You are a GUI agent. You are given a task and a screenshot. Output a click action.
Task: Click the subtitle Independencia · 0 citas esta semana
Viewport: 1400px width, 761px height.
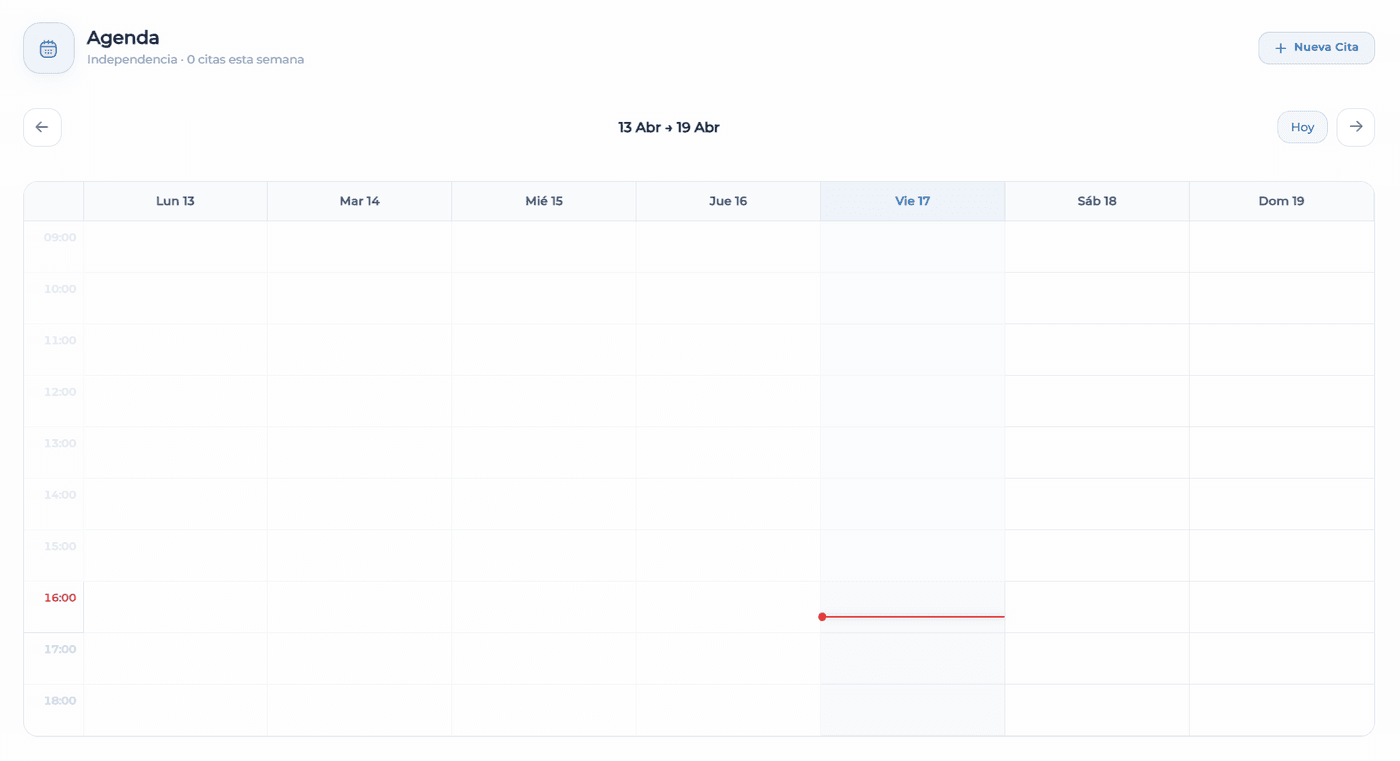tap(195, 60)
